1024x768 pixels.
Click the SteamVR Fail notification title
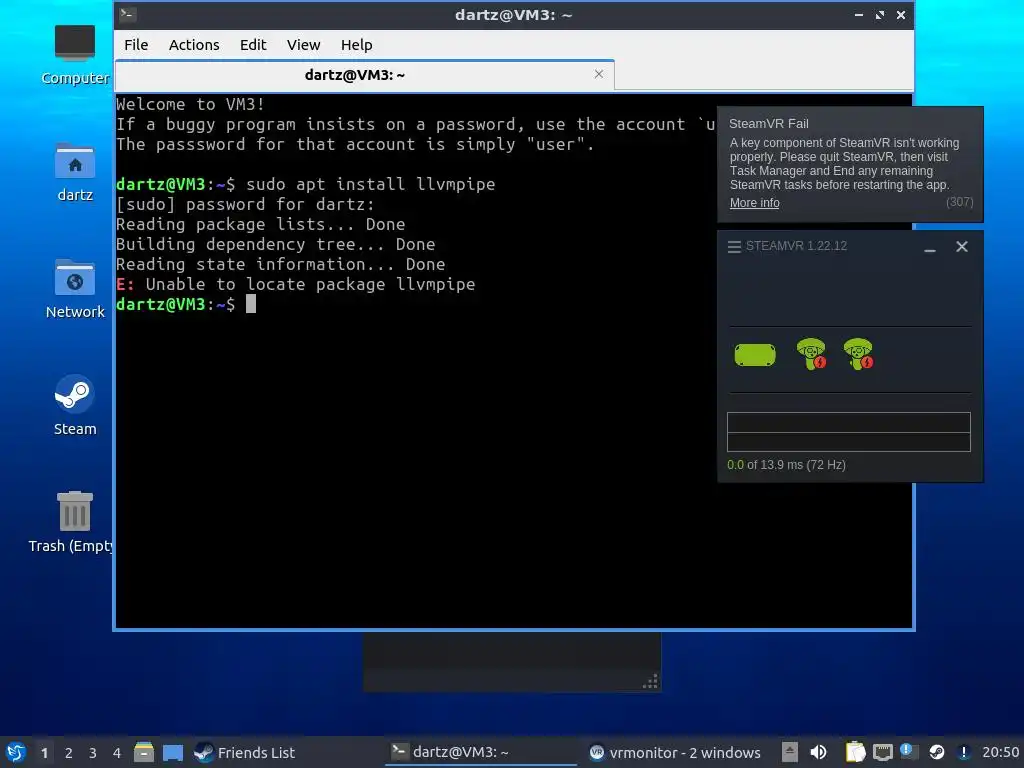click(769, 123)
